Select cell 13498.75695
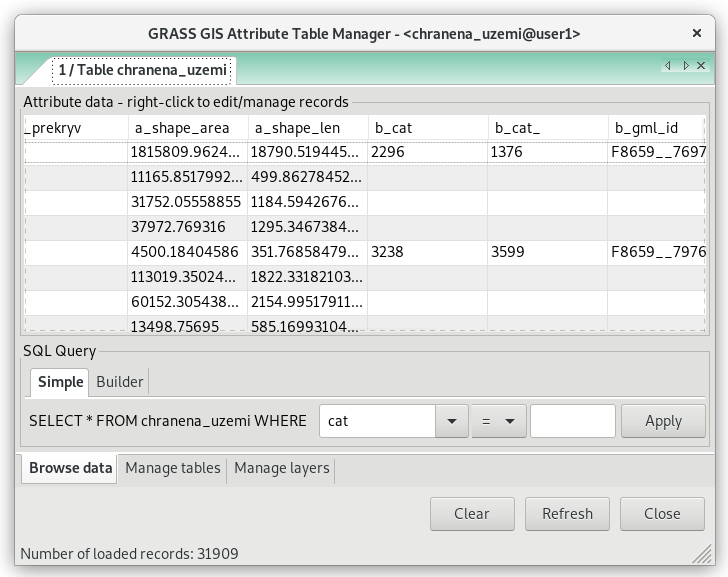This screenshot has height=577, width=728. coord(188,324)
